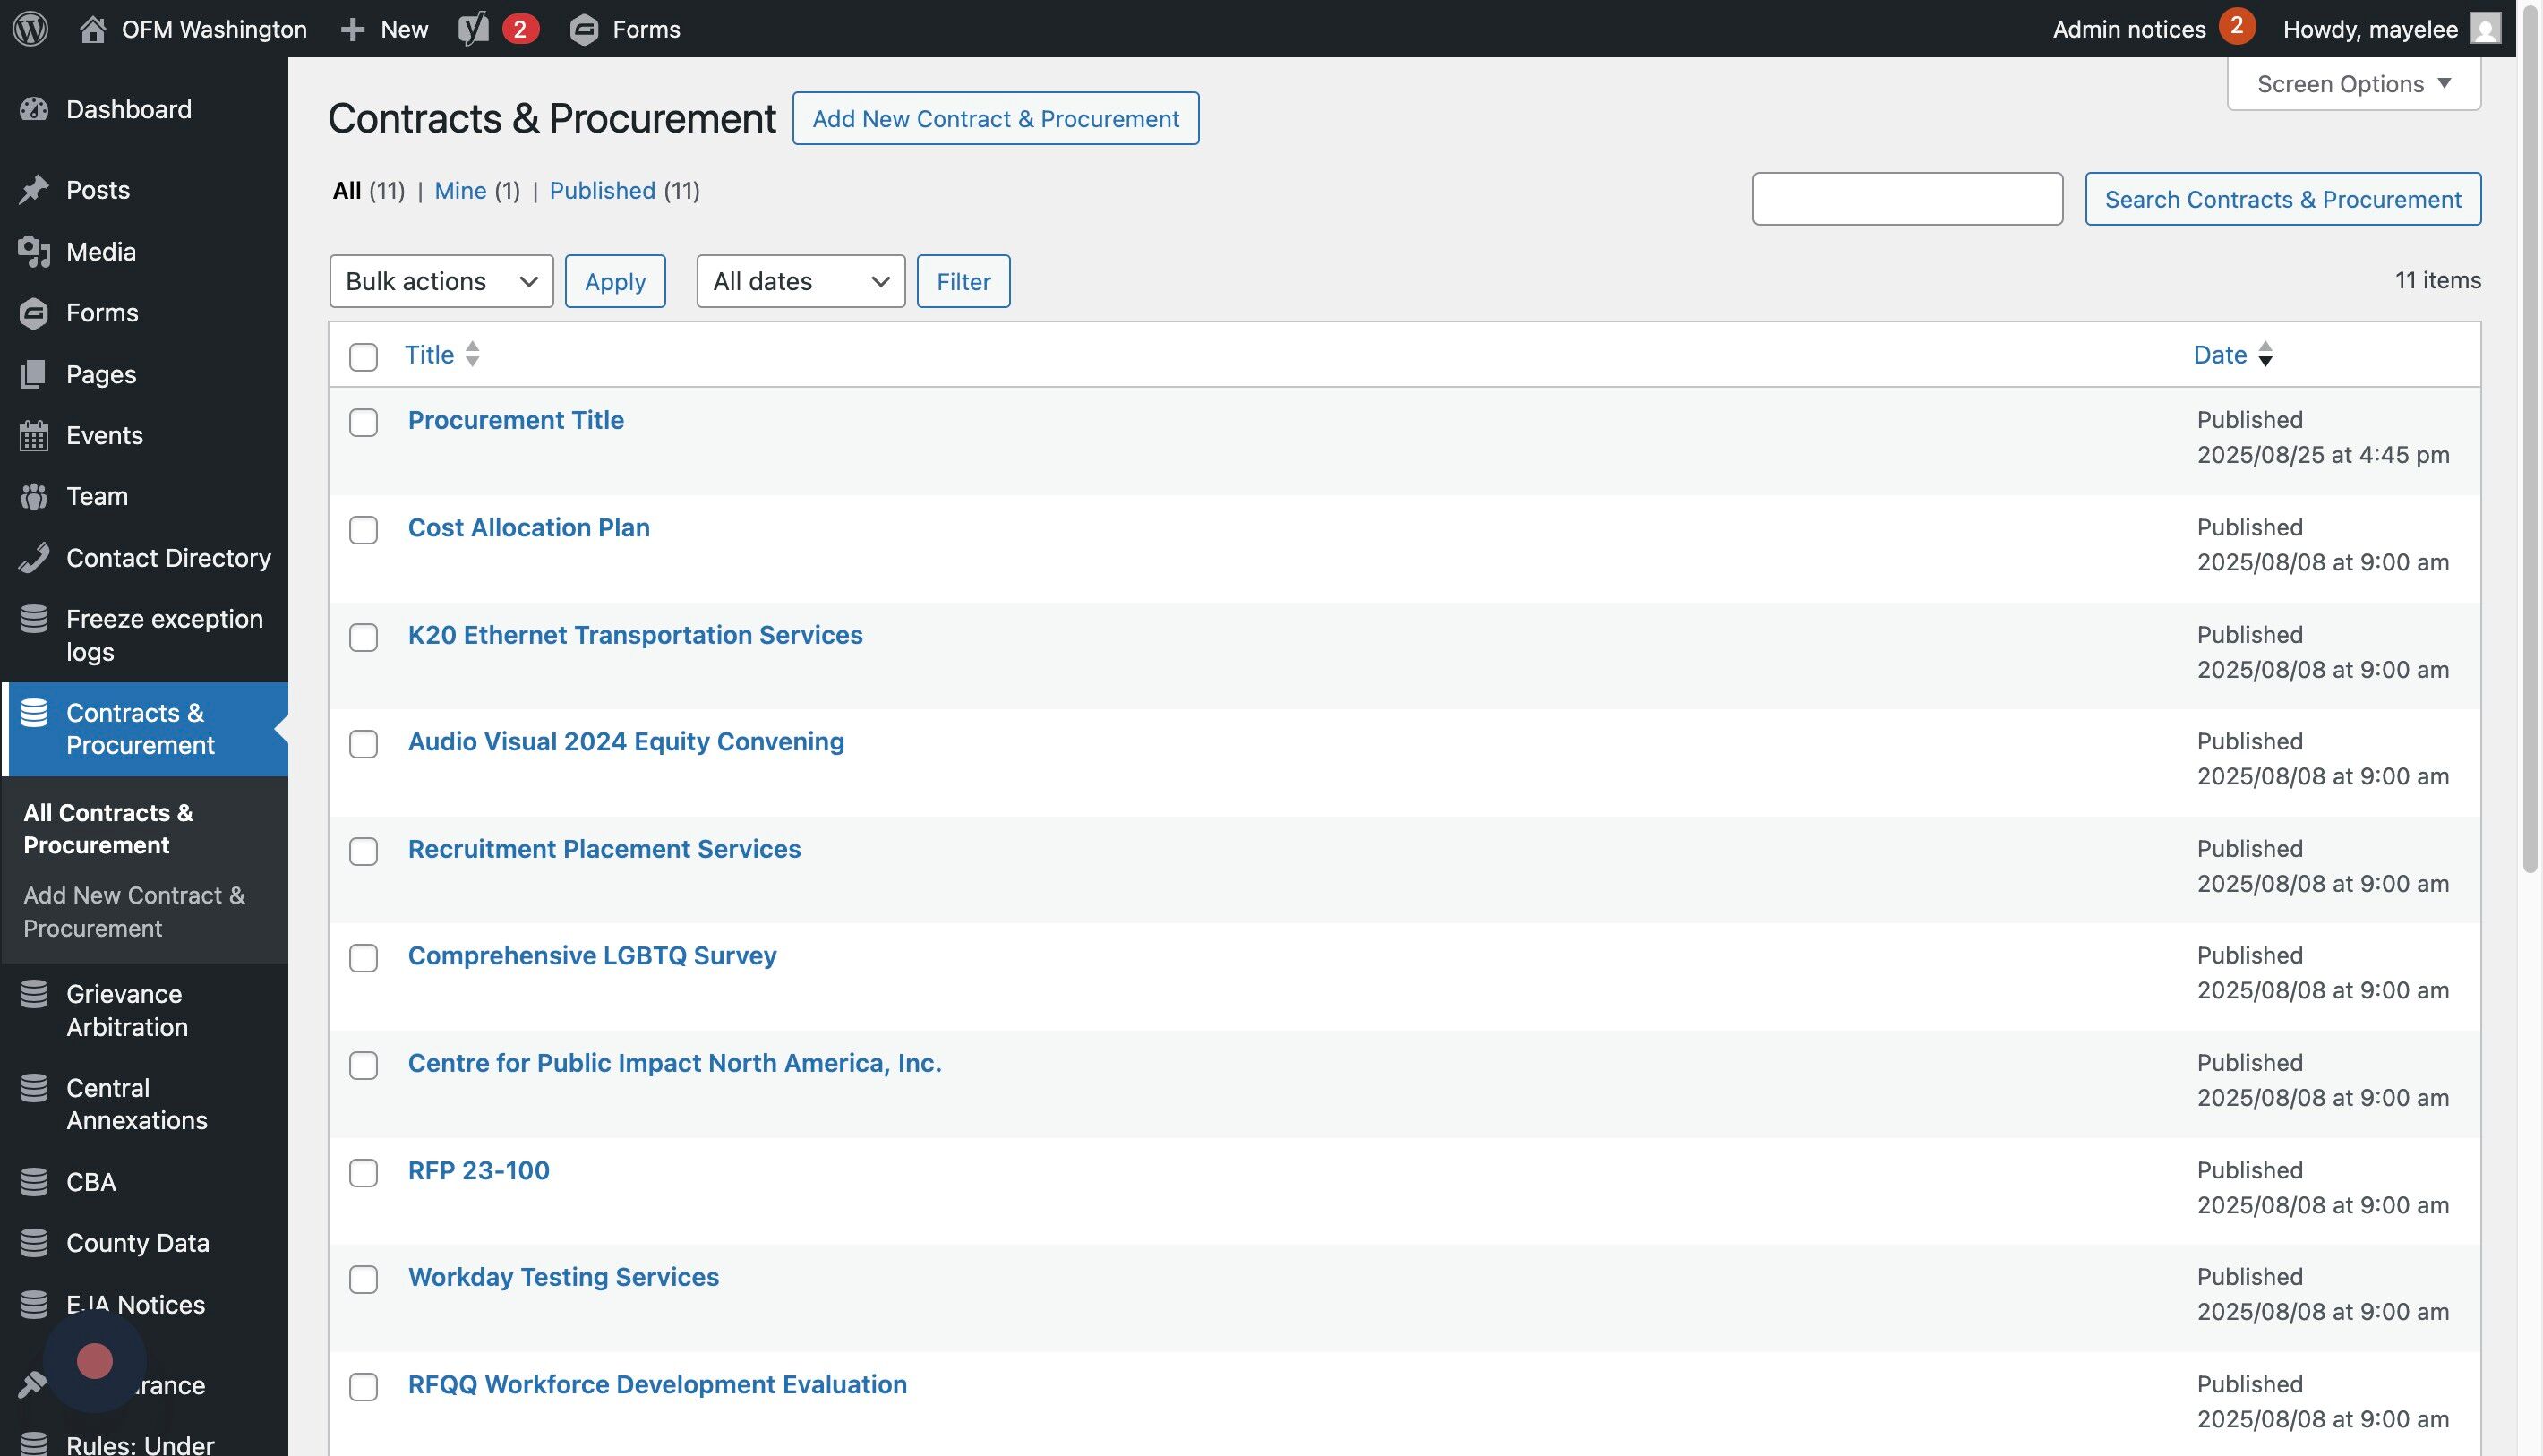Select the RFP 23-100 checkbox
Viewport: 2543px width, 1456px height.
tap(363, 1173)
